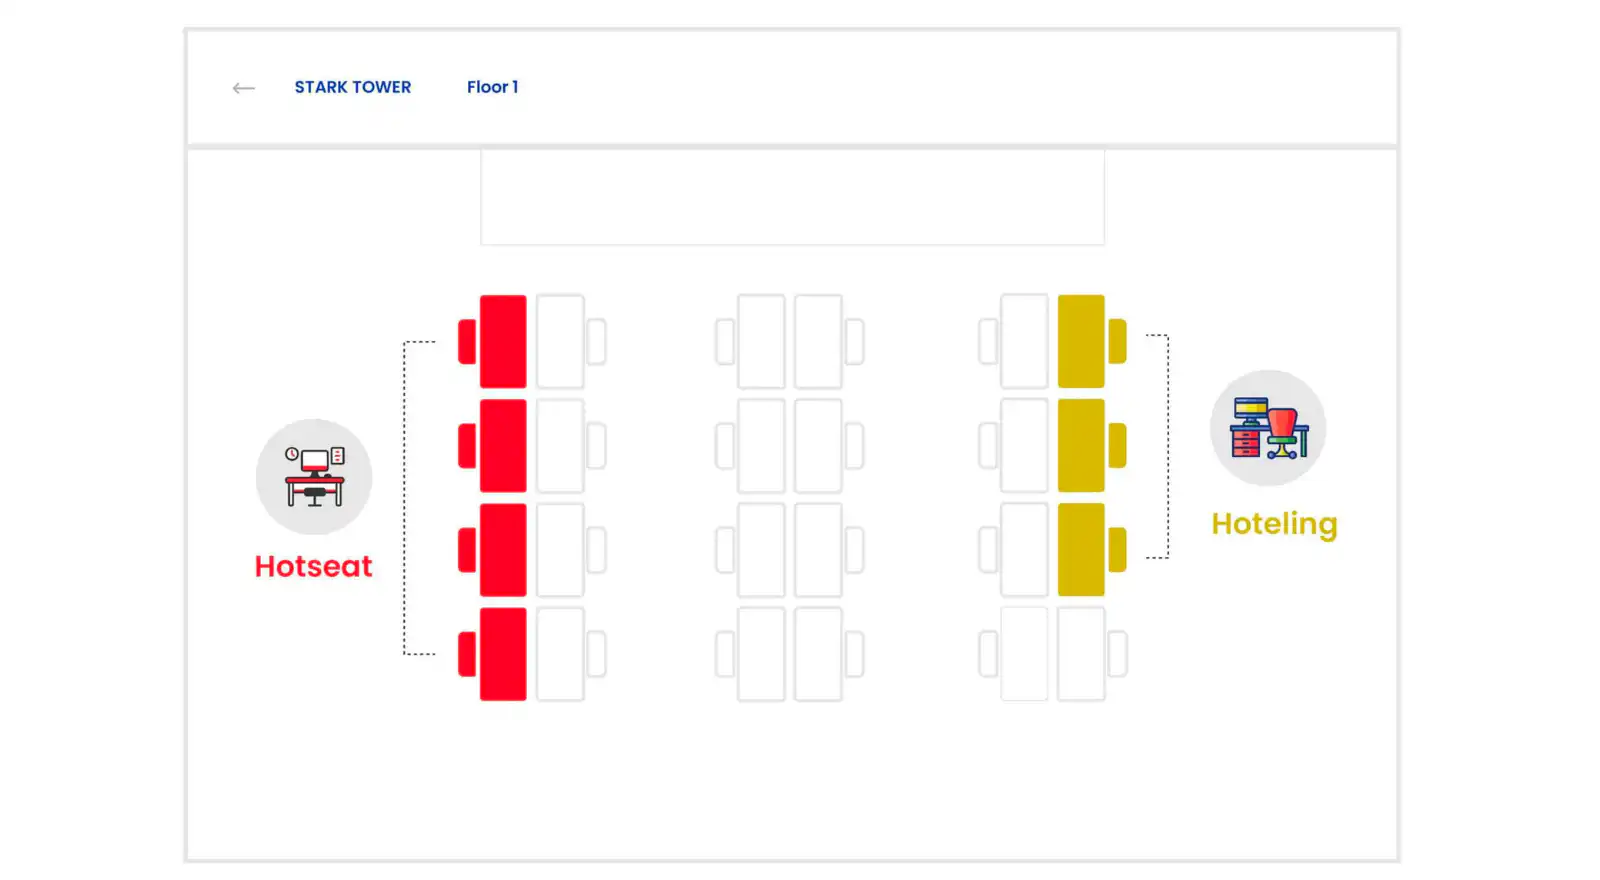Select the Hoteling label text
This screenshot has height=880, width=1600.
1274,524
